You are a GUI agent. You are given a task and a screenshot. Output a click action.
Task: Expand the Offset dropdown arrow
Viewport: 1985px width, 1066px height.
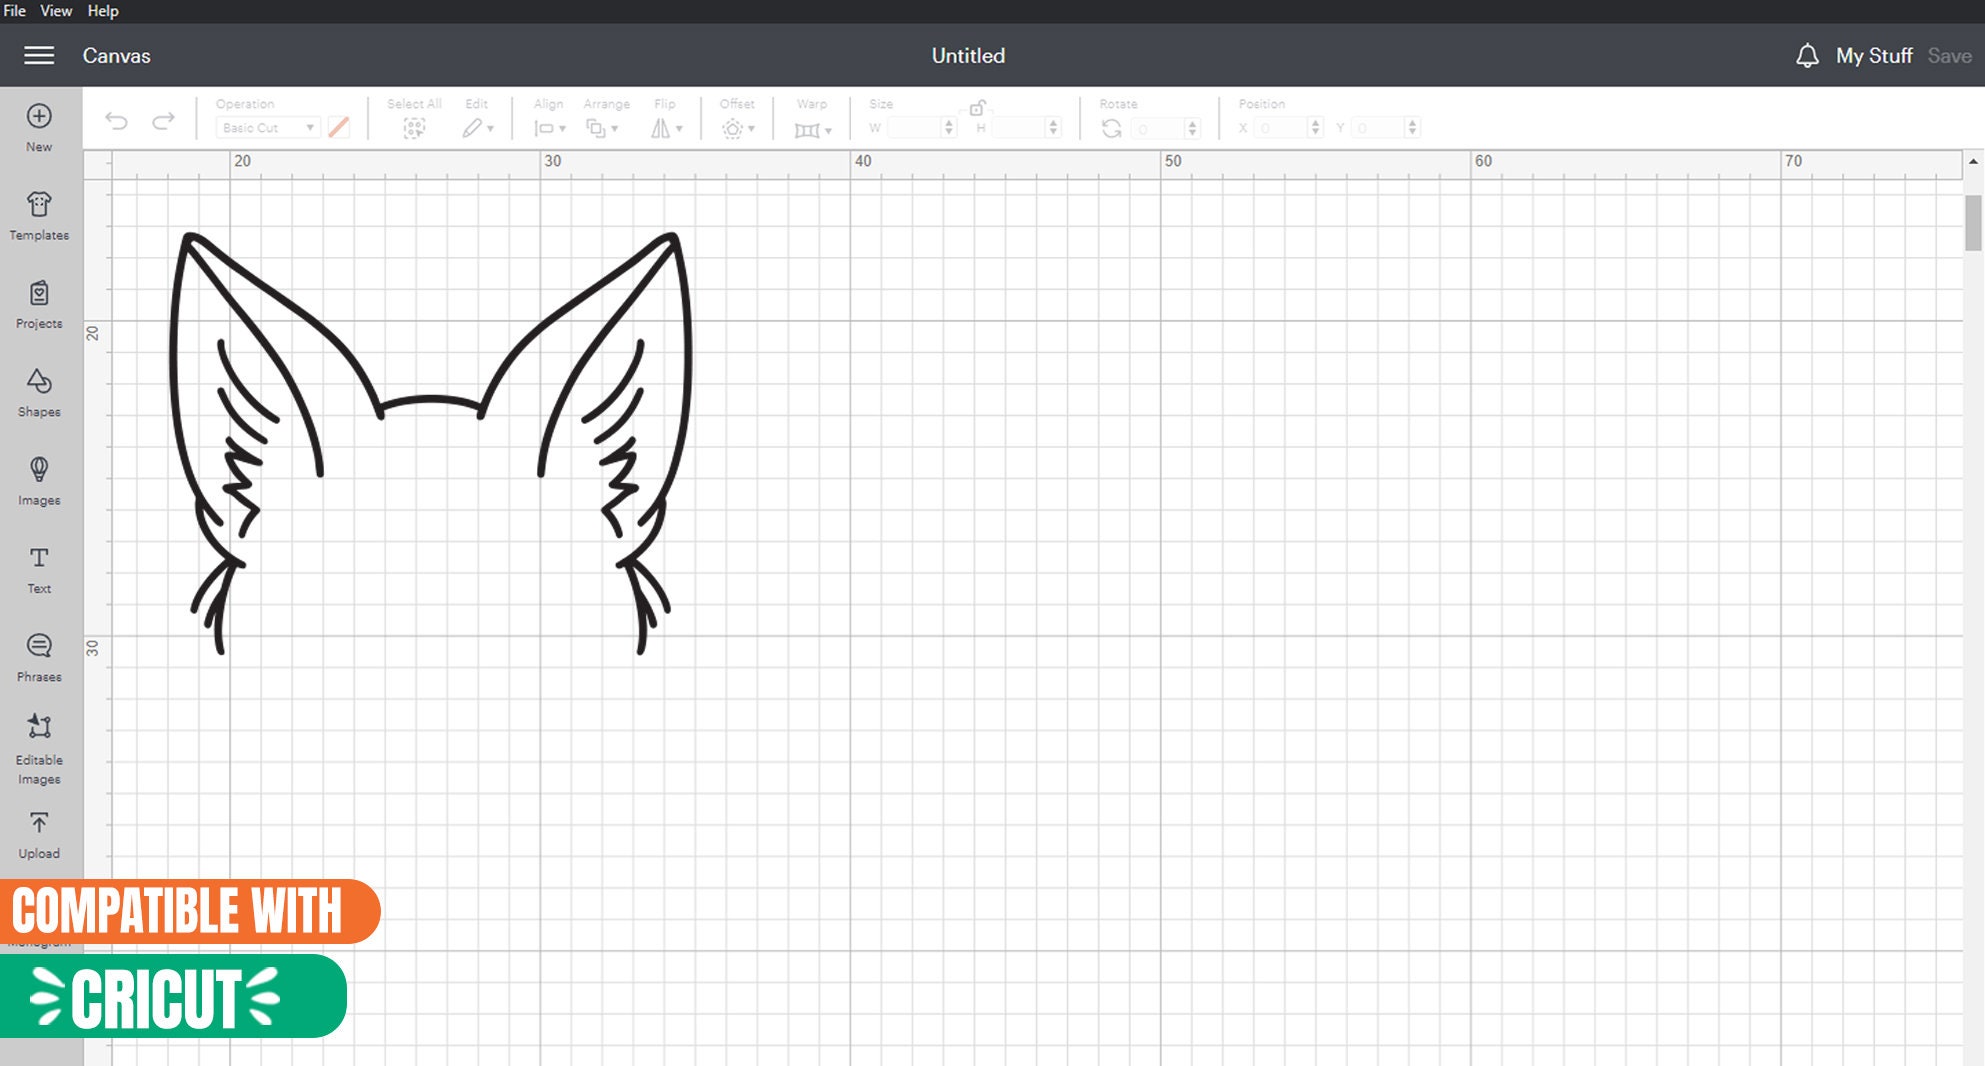(x=751, y=129)
